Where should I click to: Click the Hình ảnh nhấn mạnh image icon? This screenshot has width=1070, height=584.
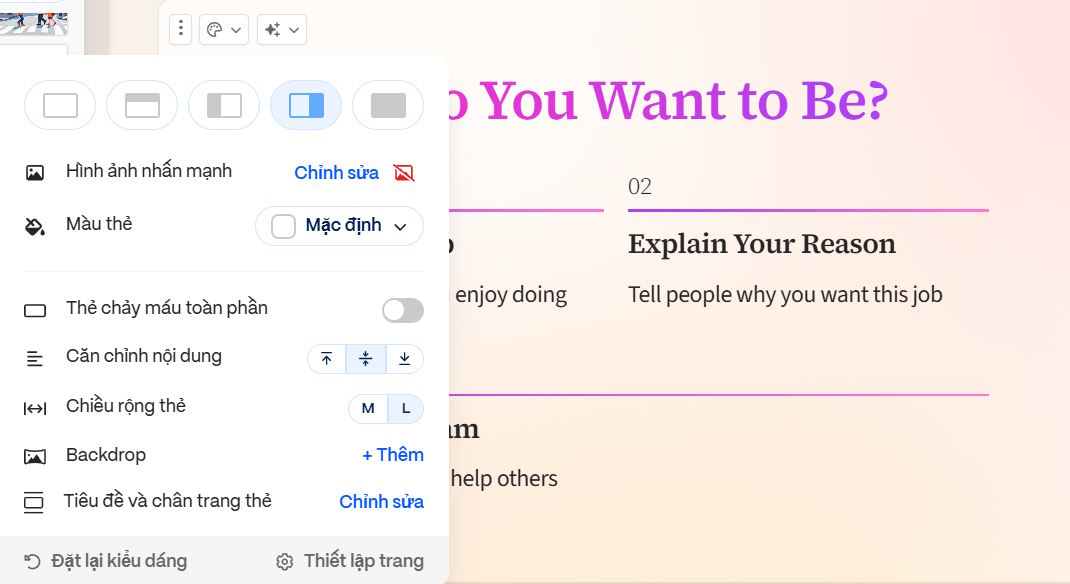[x=35, y=173]
